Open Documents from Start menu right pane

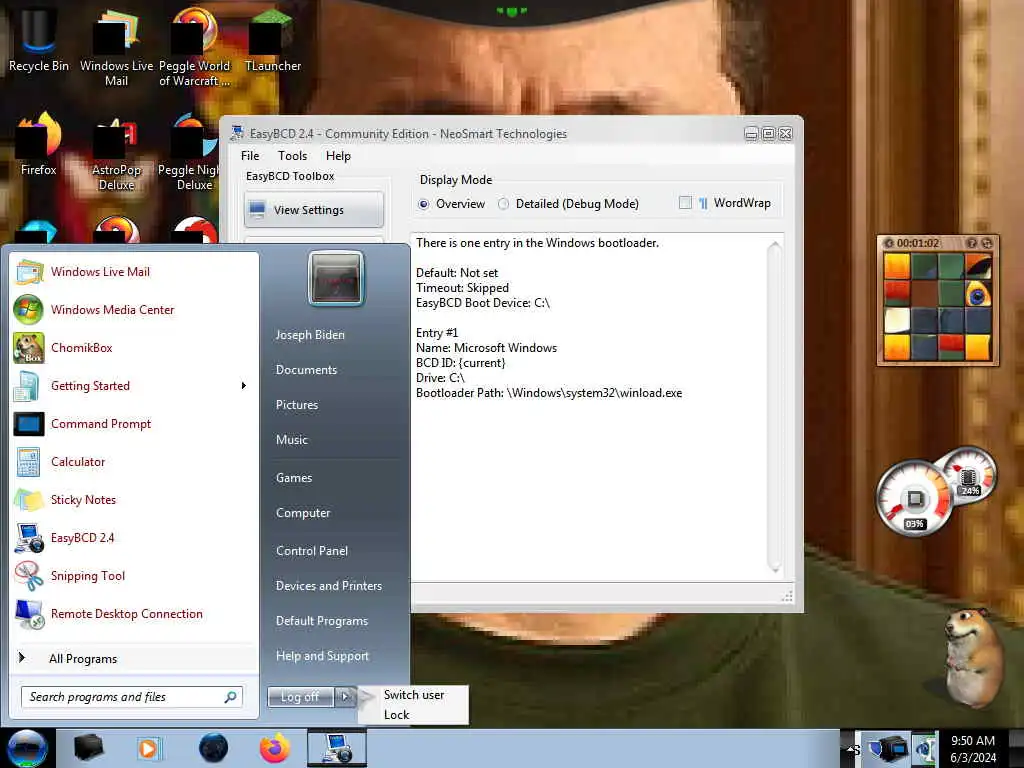click(306, 370)
